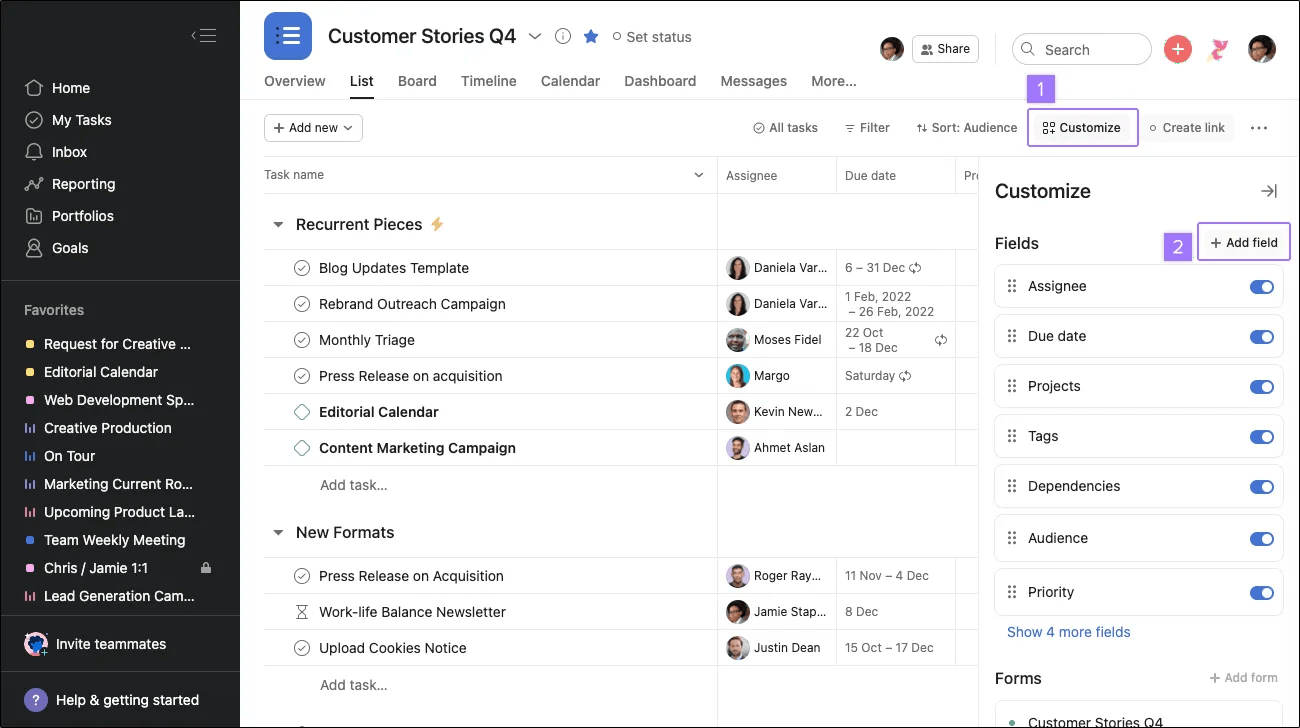The image size is (1300, 728).
Task: Close the Customize panel with the arrow icon
Action: click(x=1268, y=191)
